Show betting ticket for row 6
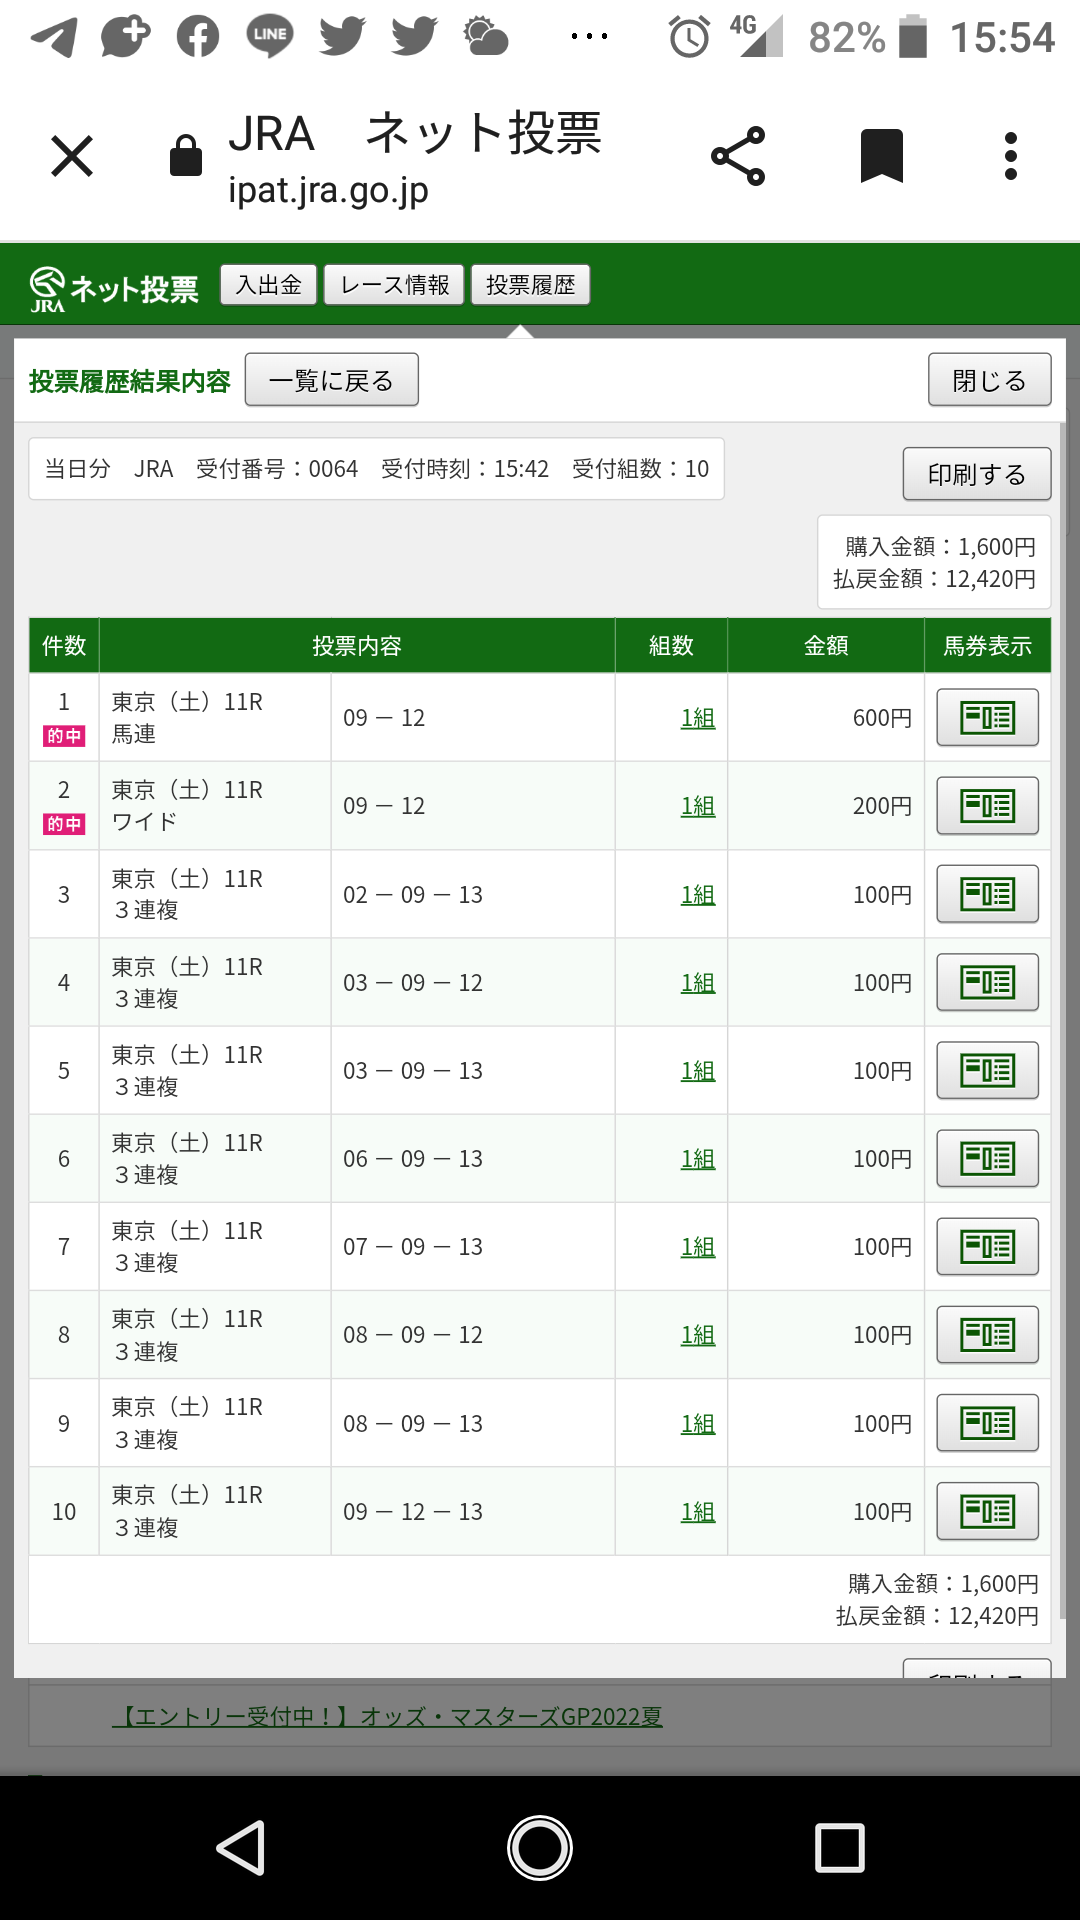The width and height of the screenshot is (1080, 1920). (x=987, y=1158)
